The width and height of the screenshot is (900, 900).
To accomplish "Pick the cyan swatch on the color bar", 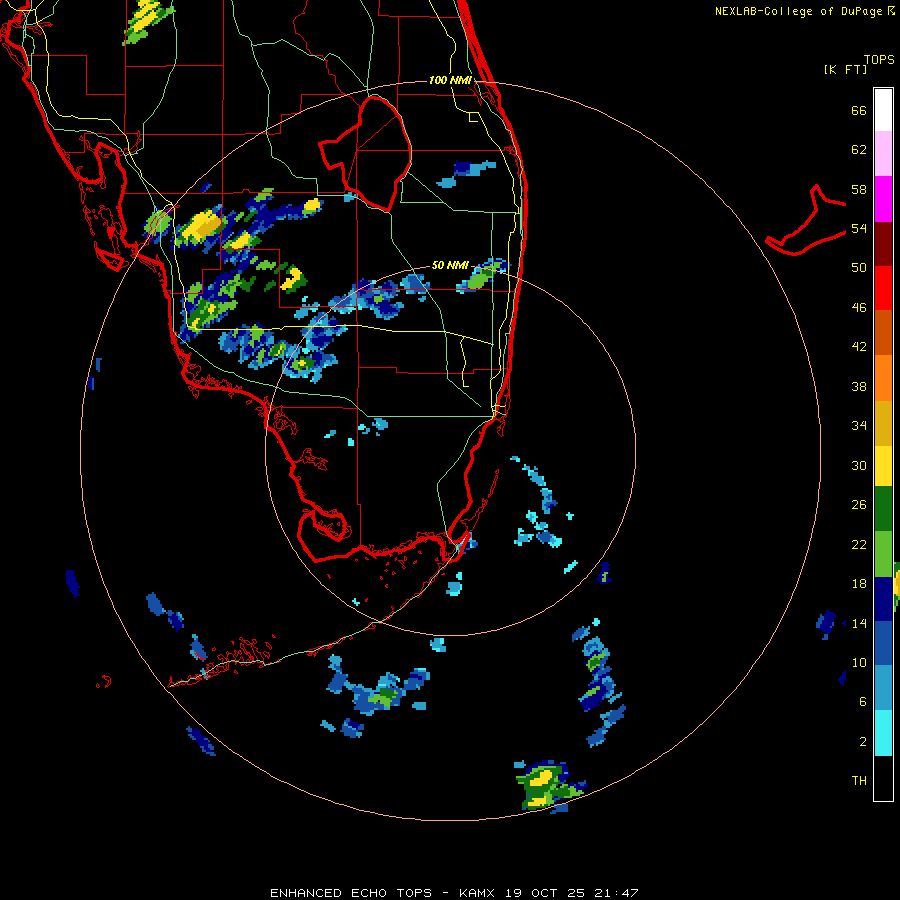I will pos(883,733).
